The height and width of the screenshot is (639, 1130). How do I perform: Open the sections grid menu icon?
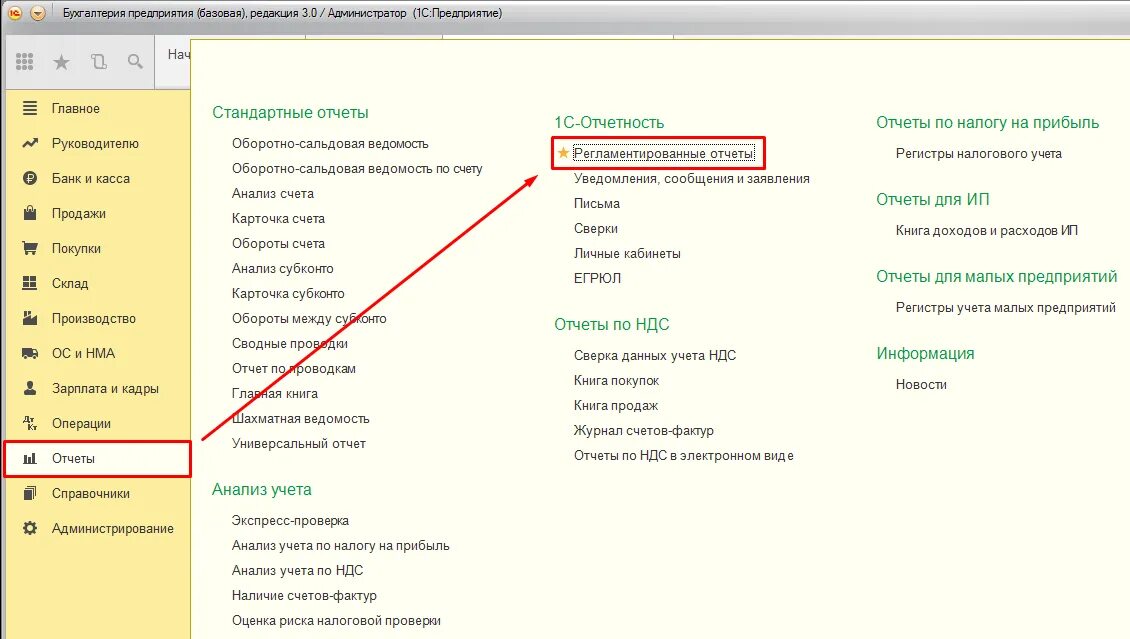[x=25, y=62]
